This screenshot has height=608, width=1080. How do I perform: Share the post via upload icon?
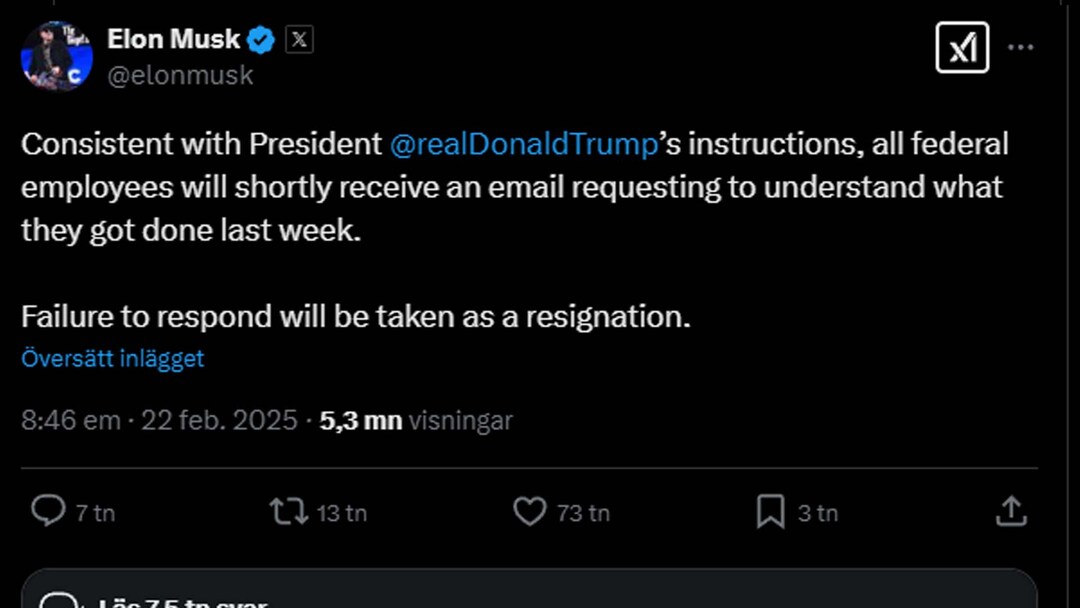[x=1011, y=512]
